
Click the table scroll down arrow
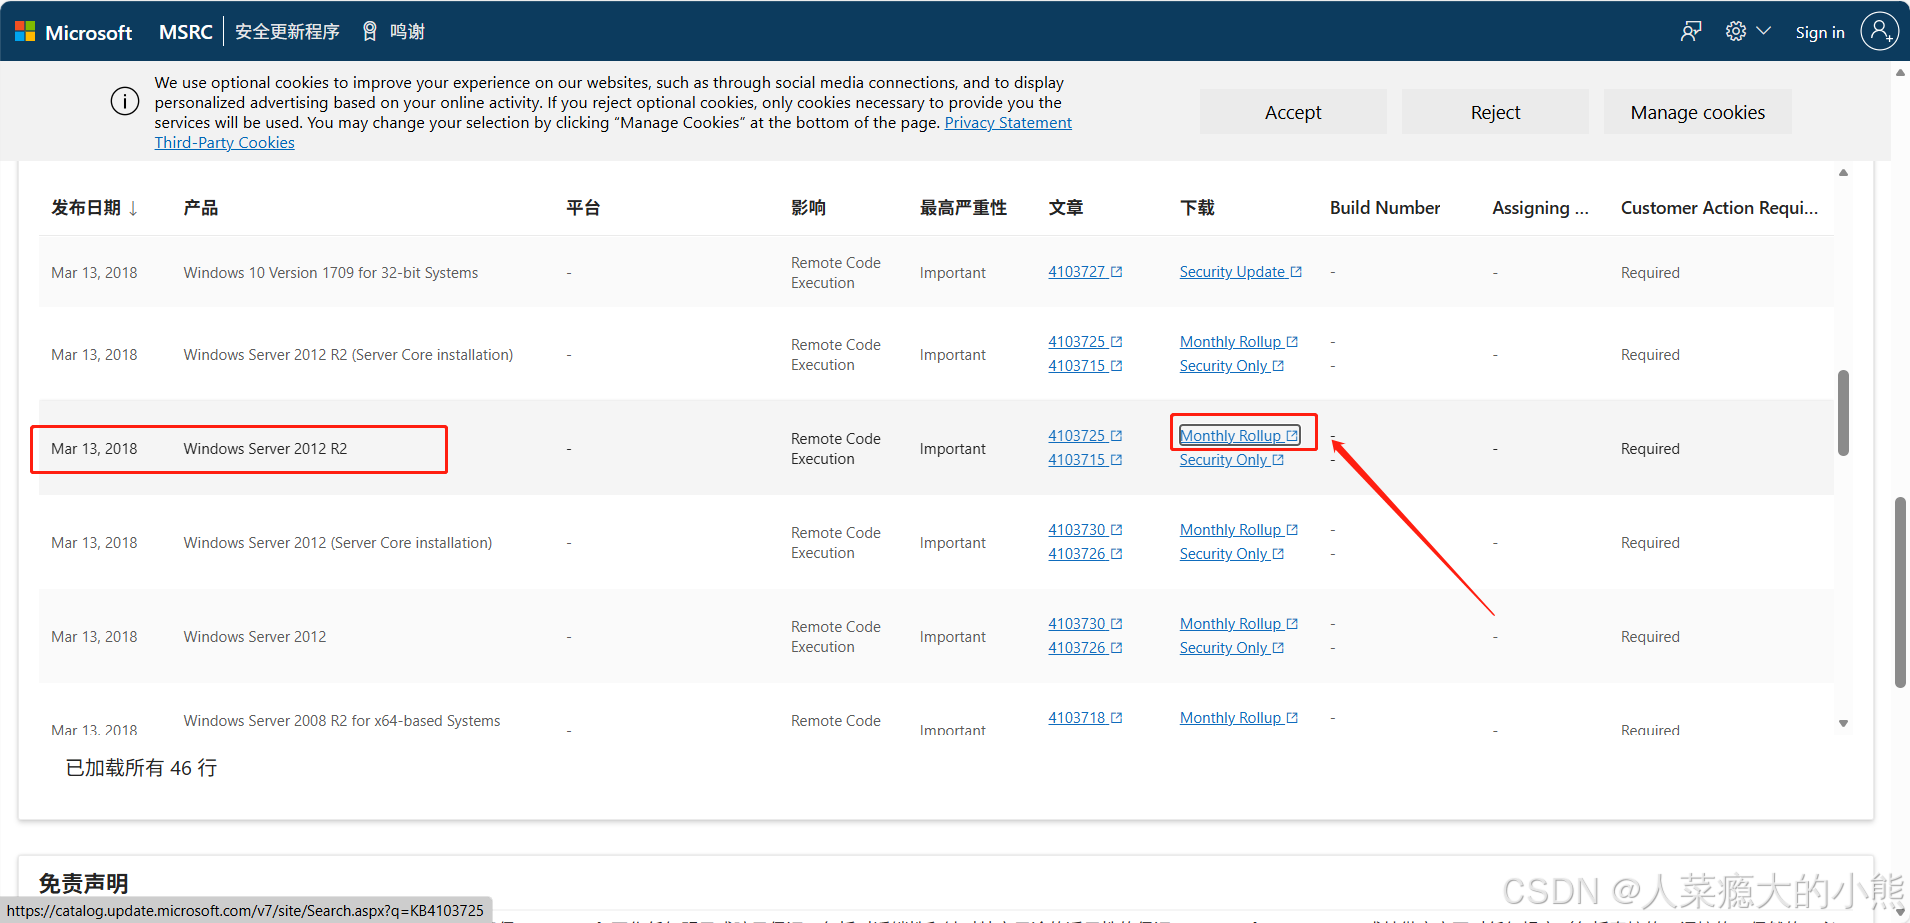tap(1843, 723)
